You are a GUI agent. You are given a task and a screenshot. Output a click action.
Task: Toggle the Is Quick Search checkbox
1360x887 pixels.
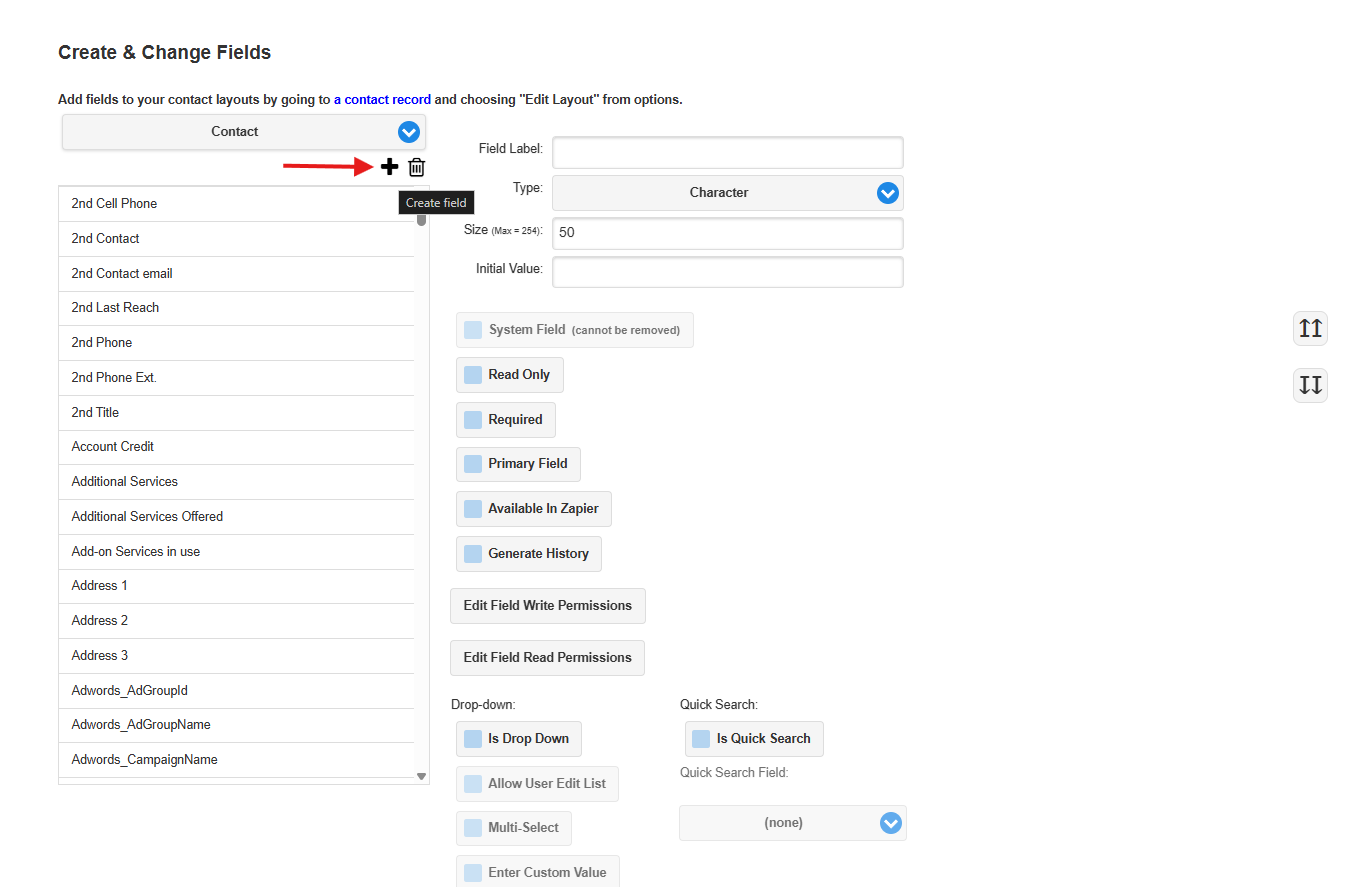(x=701, y=739)
